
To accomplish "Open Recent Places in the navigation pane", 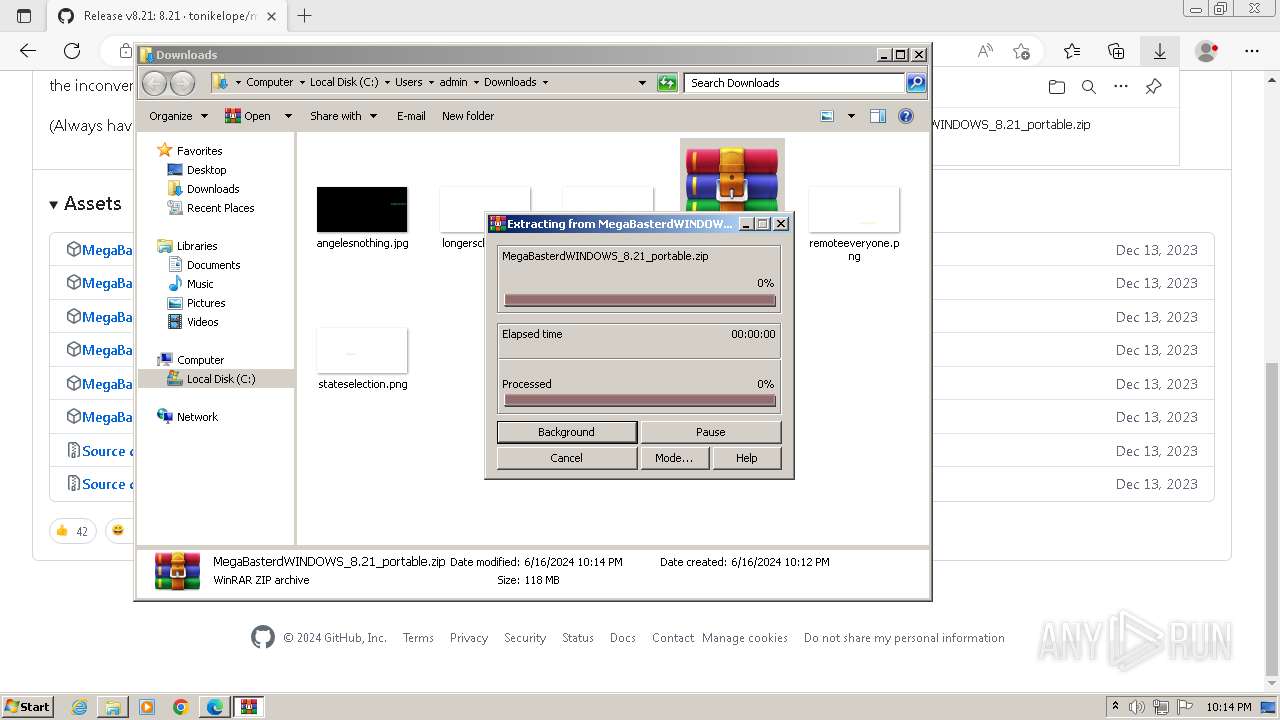I will pyautogui.click(x=220, y=208).
